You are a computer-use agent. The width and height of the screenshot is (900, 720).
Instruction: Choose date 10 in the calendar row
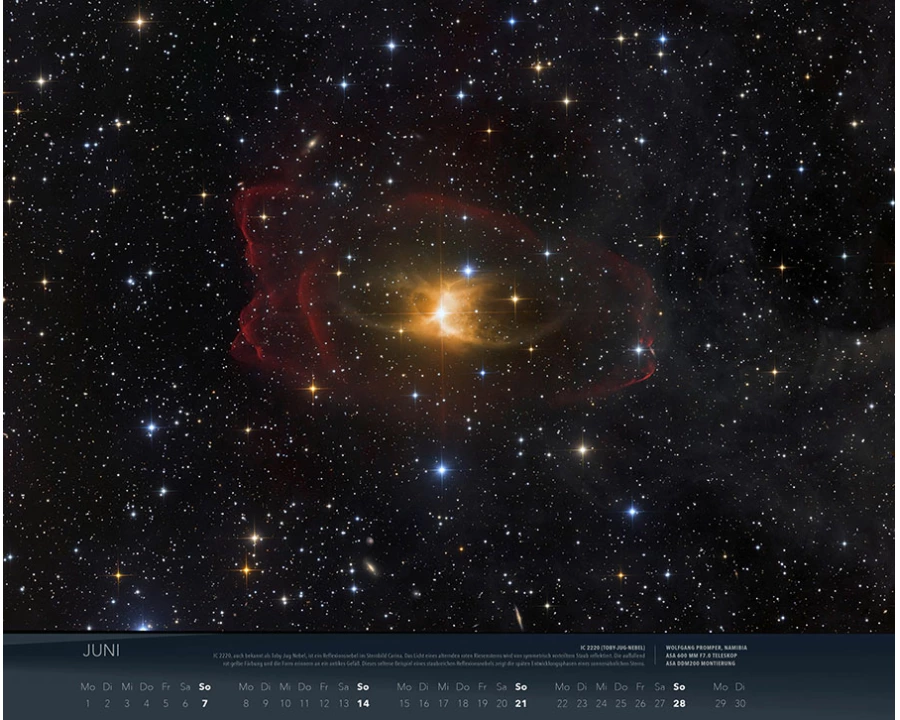[285, 703]
